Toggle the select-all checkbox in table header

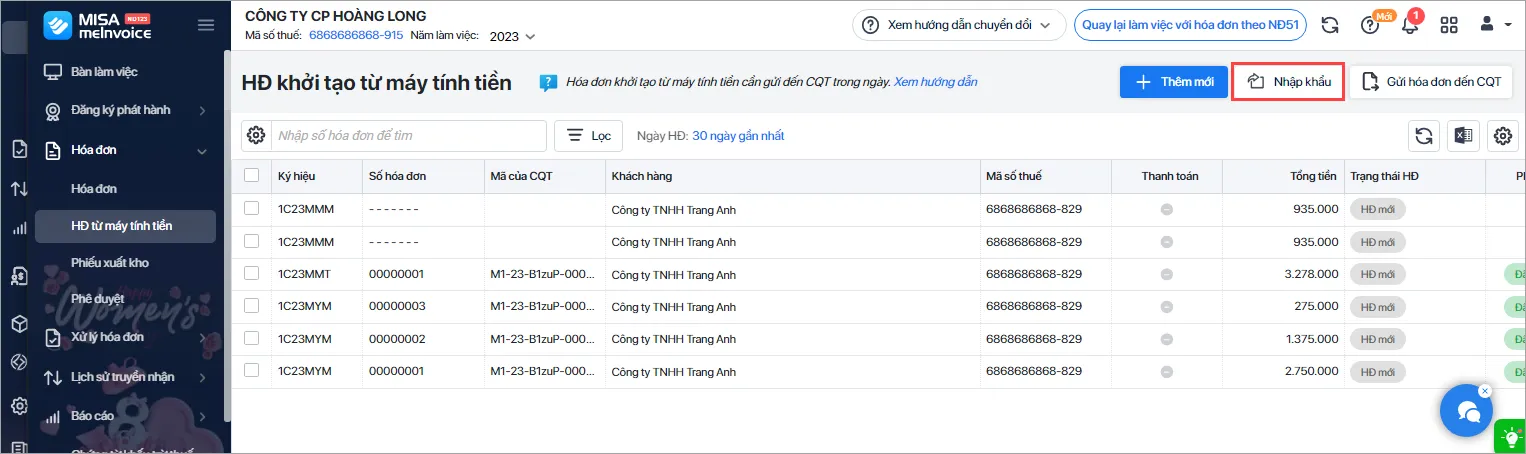pos(252,176)
